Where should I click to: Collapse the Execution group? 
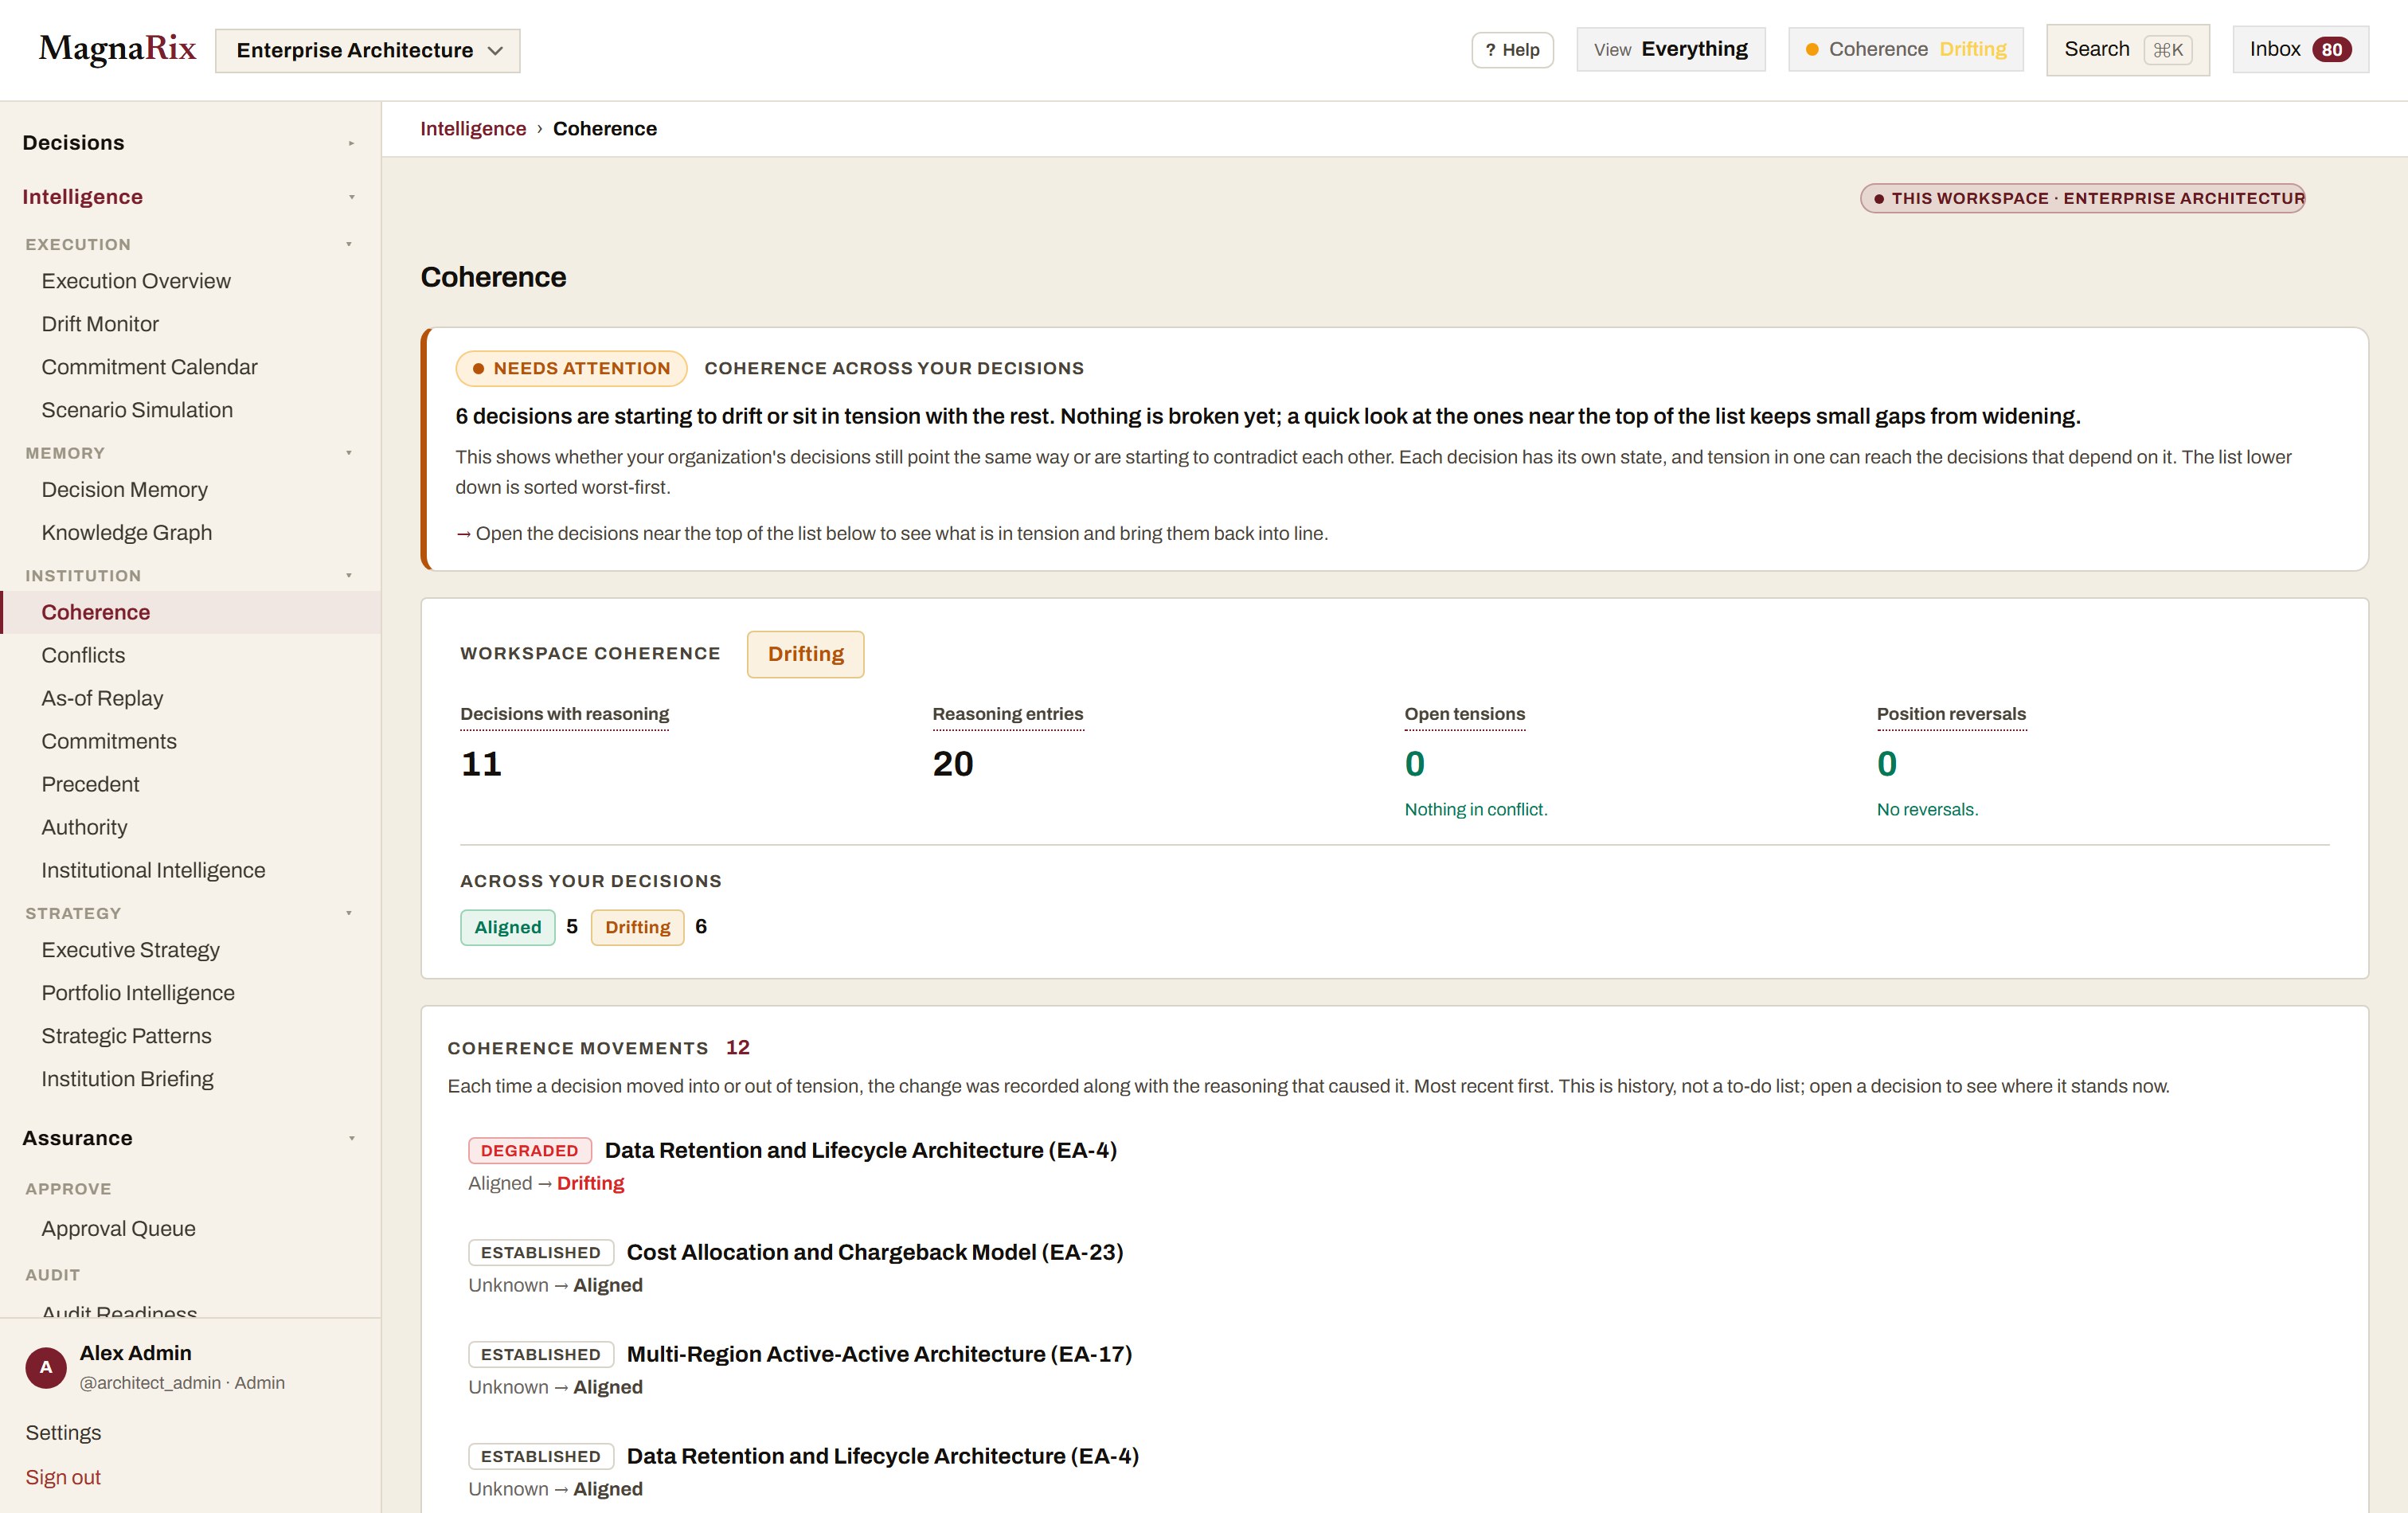[190, 244]
